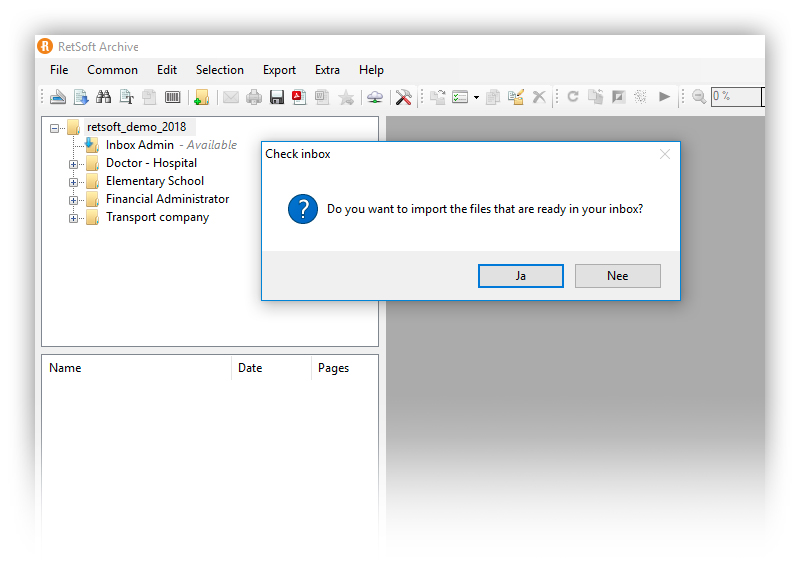Viewport: 800px width, 575px height.
Task: Select the Financial Administrator folder
Action: point(167,199)
